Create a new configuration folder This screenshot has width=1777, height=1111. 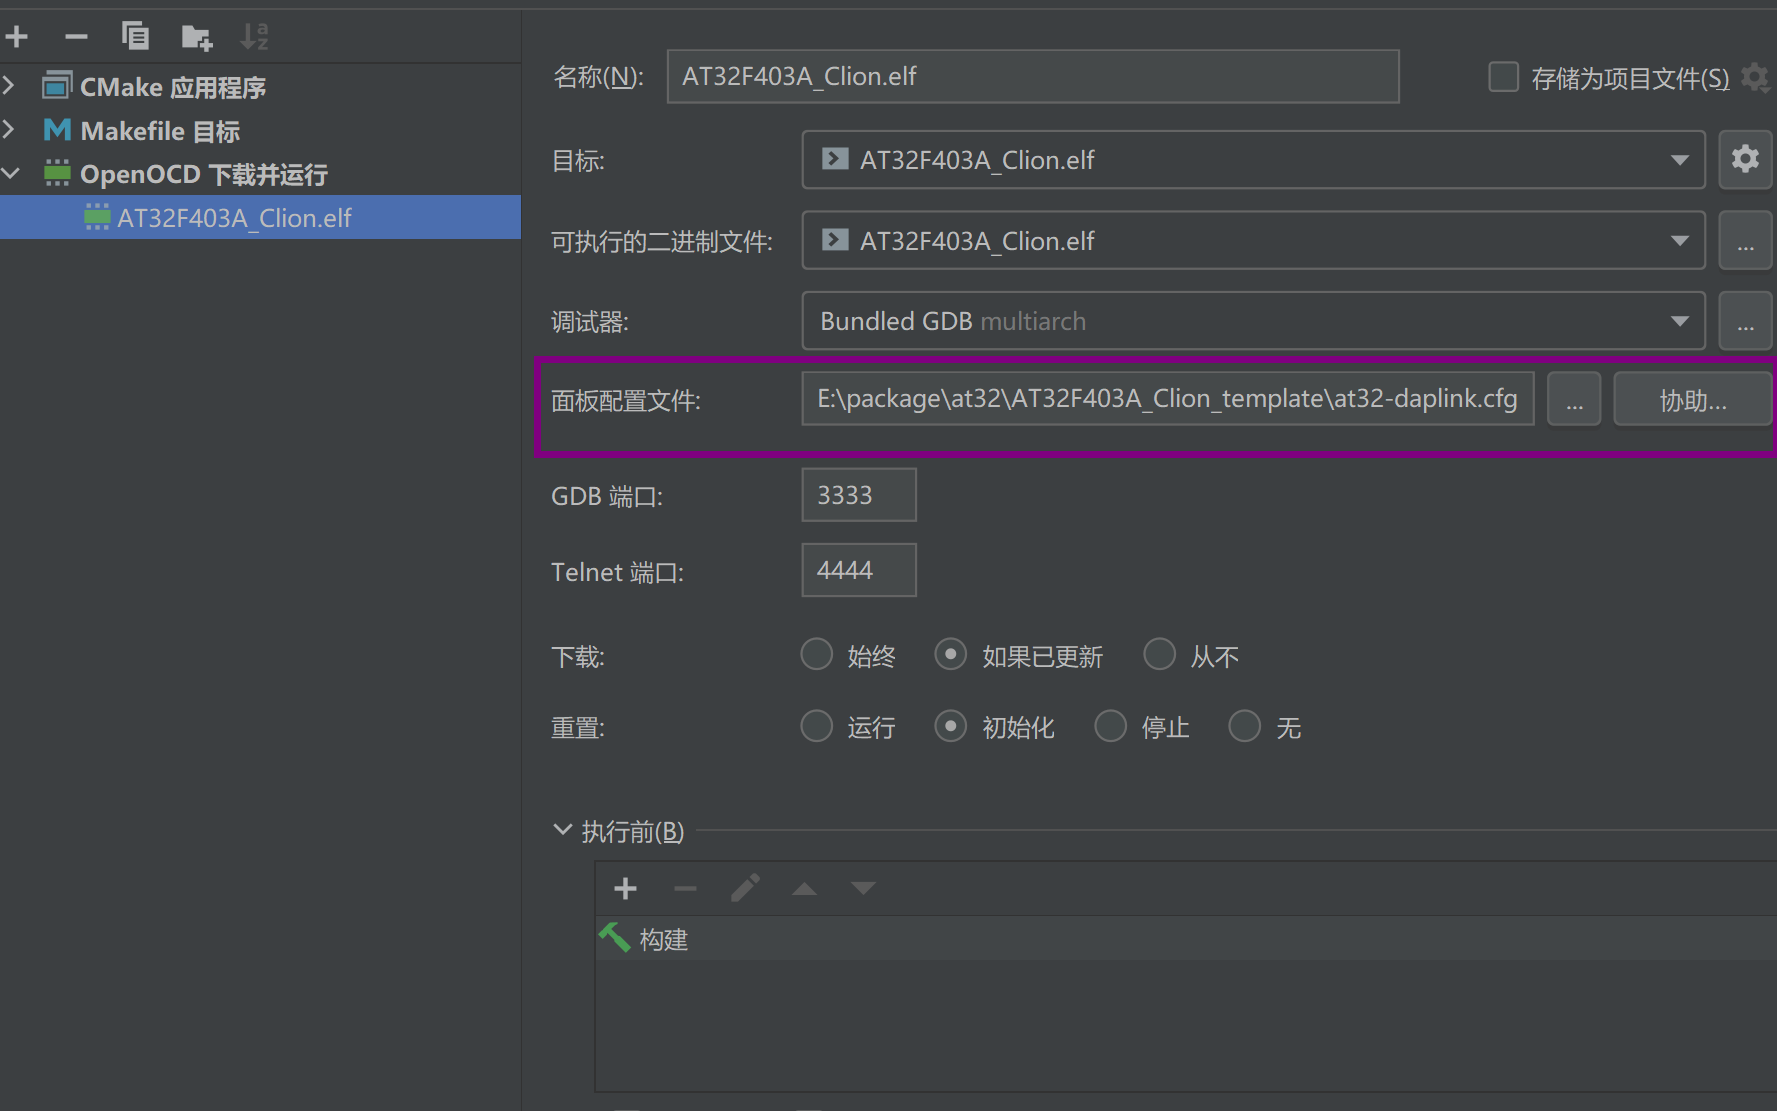(x=196, y=38)
